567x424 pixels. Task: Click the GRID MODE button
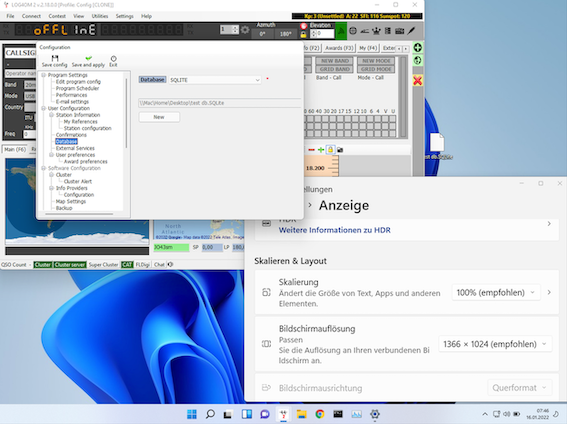click(376, 69)
